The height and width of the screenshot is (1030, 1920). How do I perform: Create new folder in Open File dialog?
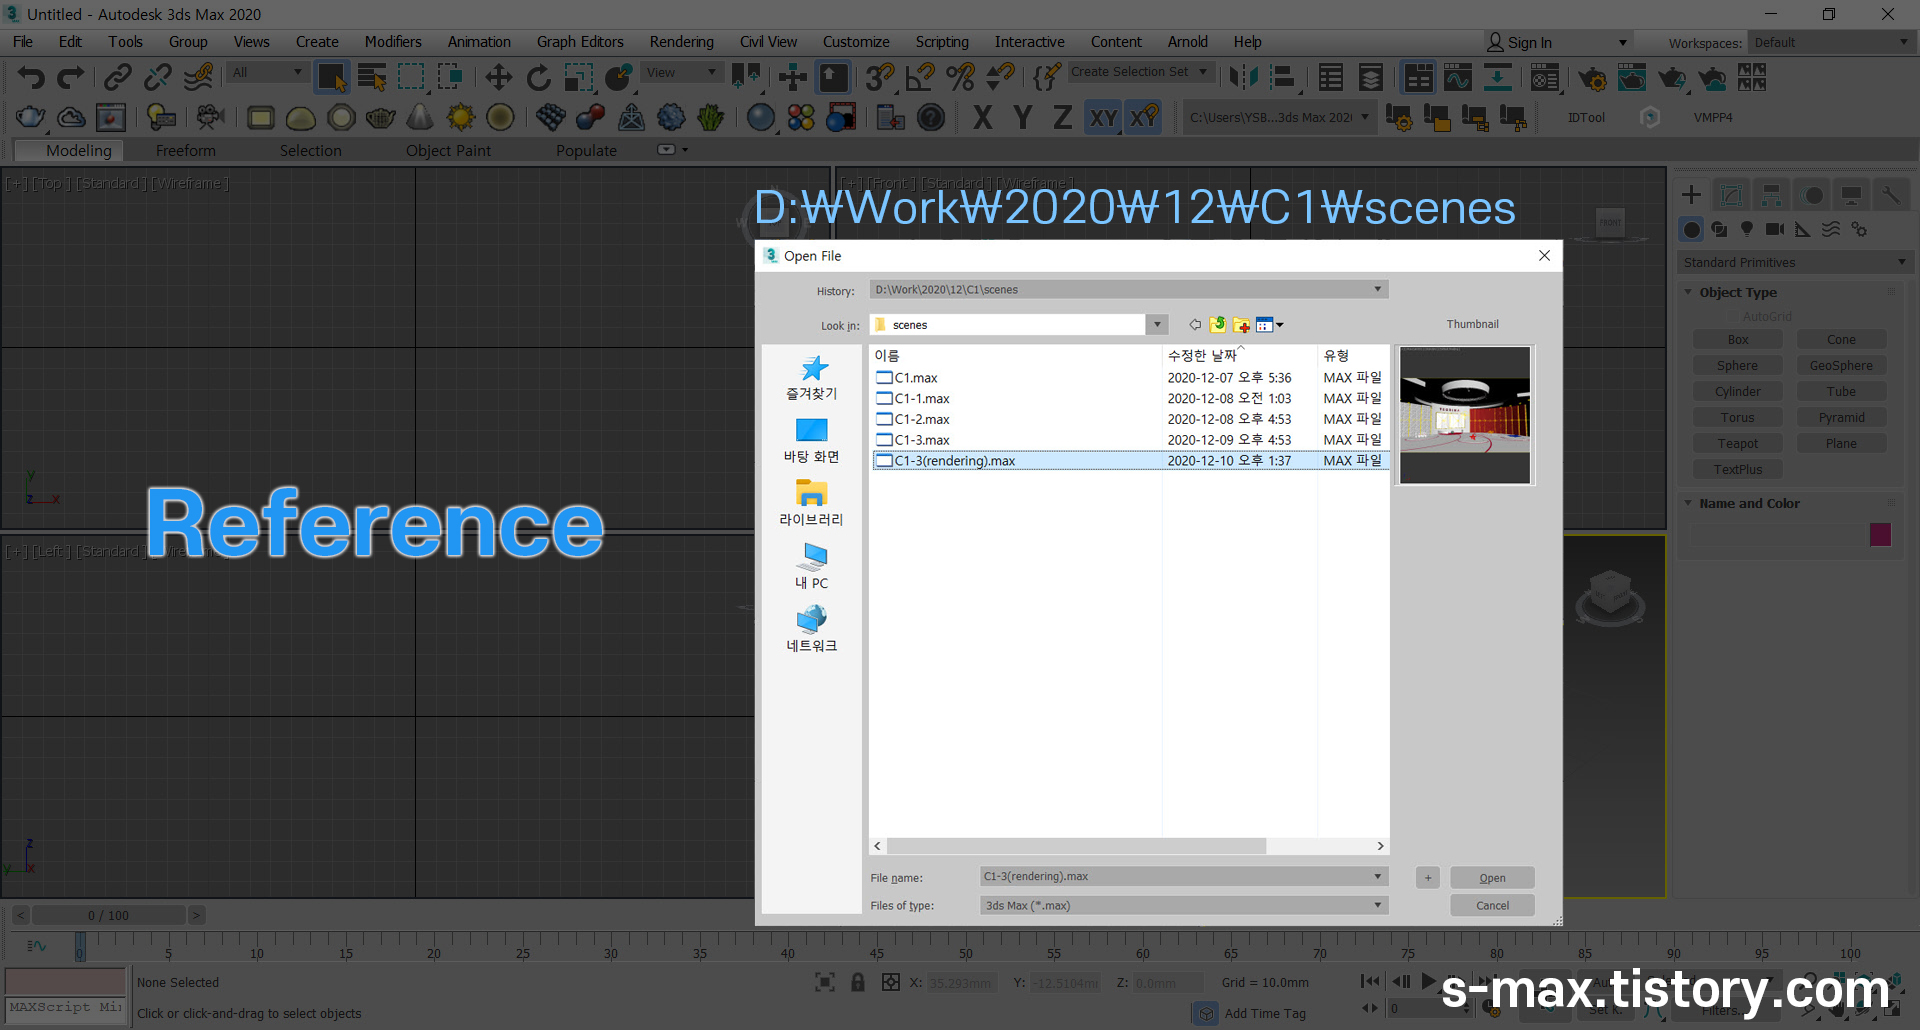click(x=1241, y=325)
